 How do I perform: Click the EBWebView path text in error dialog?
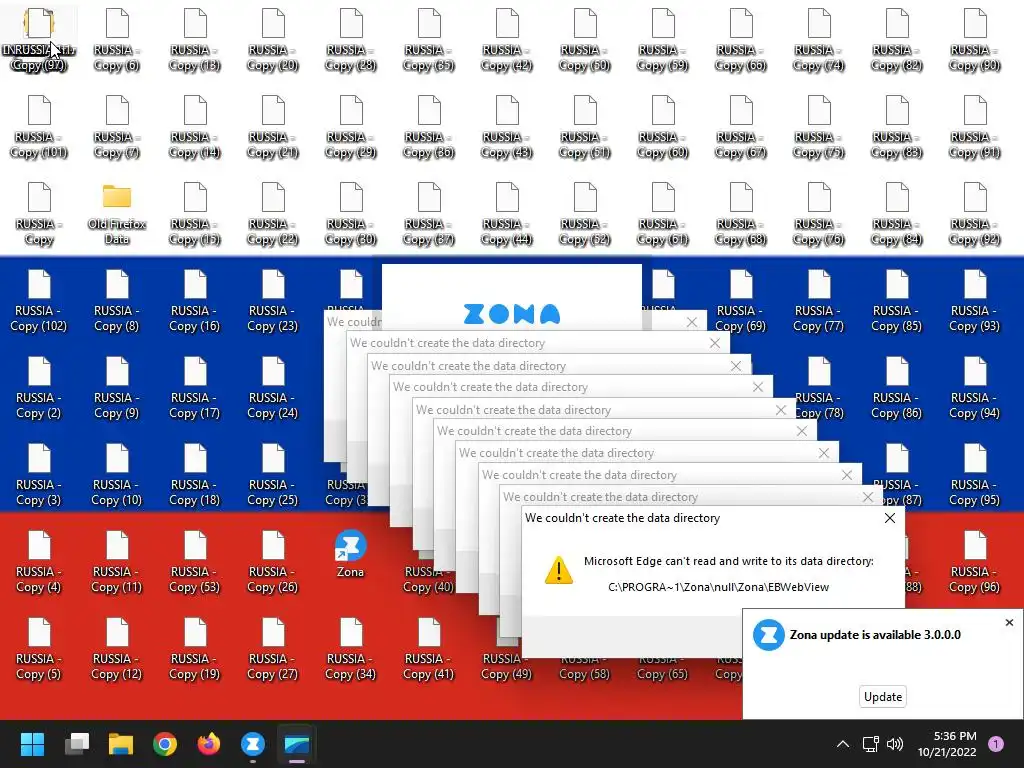[718, 587]
